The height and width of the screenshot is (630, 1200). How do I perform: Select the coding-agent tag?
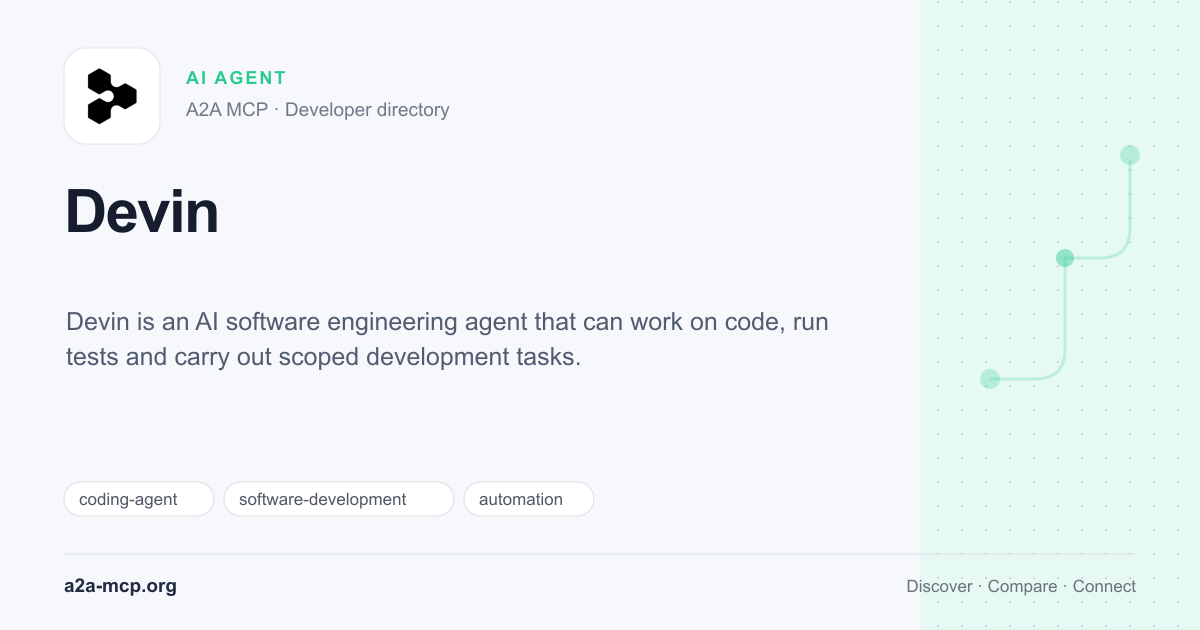(x=139, y=499)
